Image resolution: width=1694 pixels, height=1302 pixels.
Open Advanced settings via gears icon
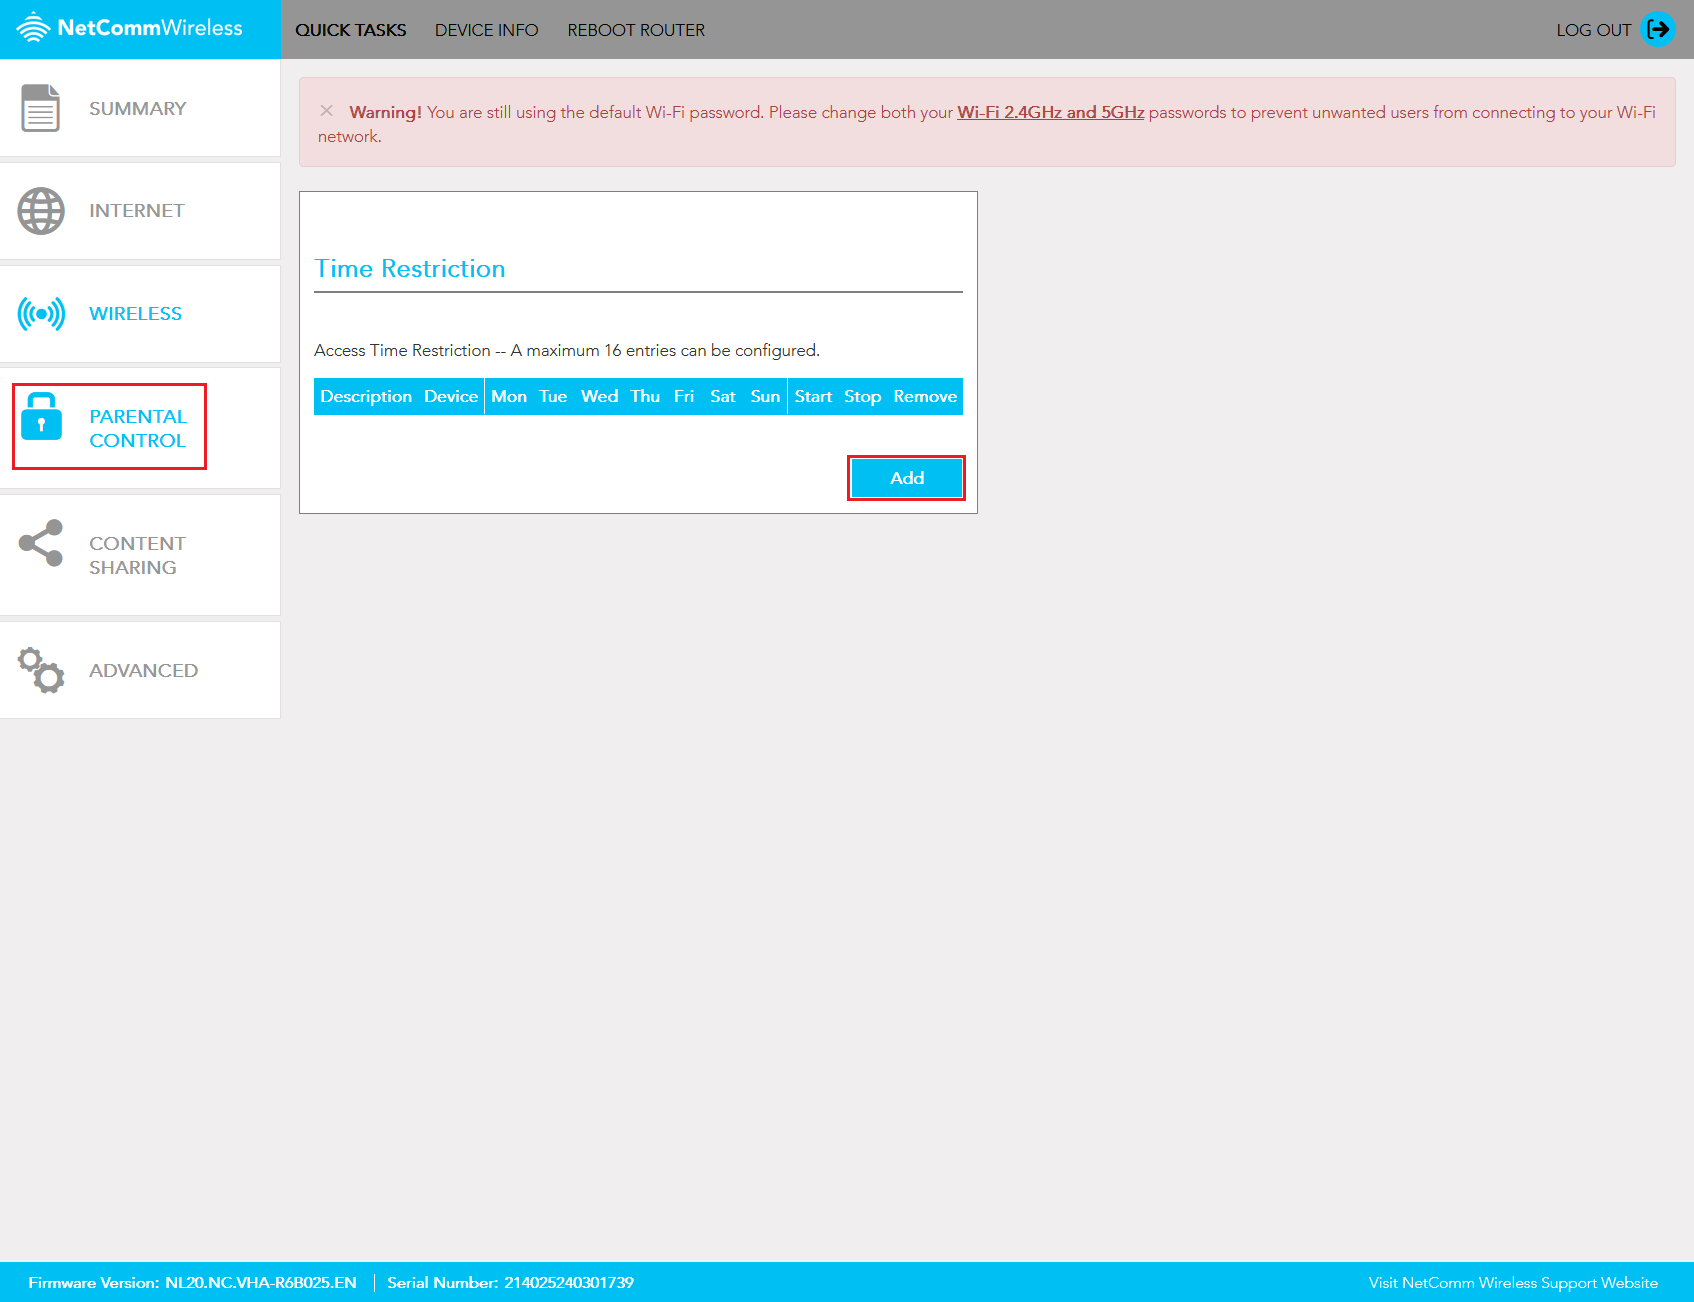[x=40, y=670]
